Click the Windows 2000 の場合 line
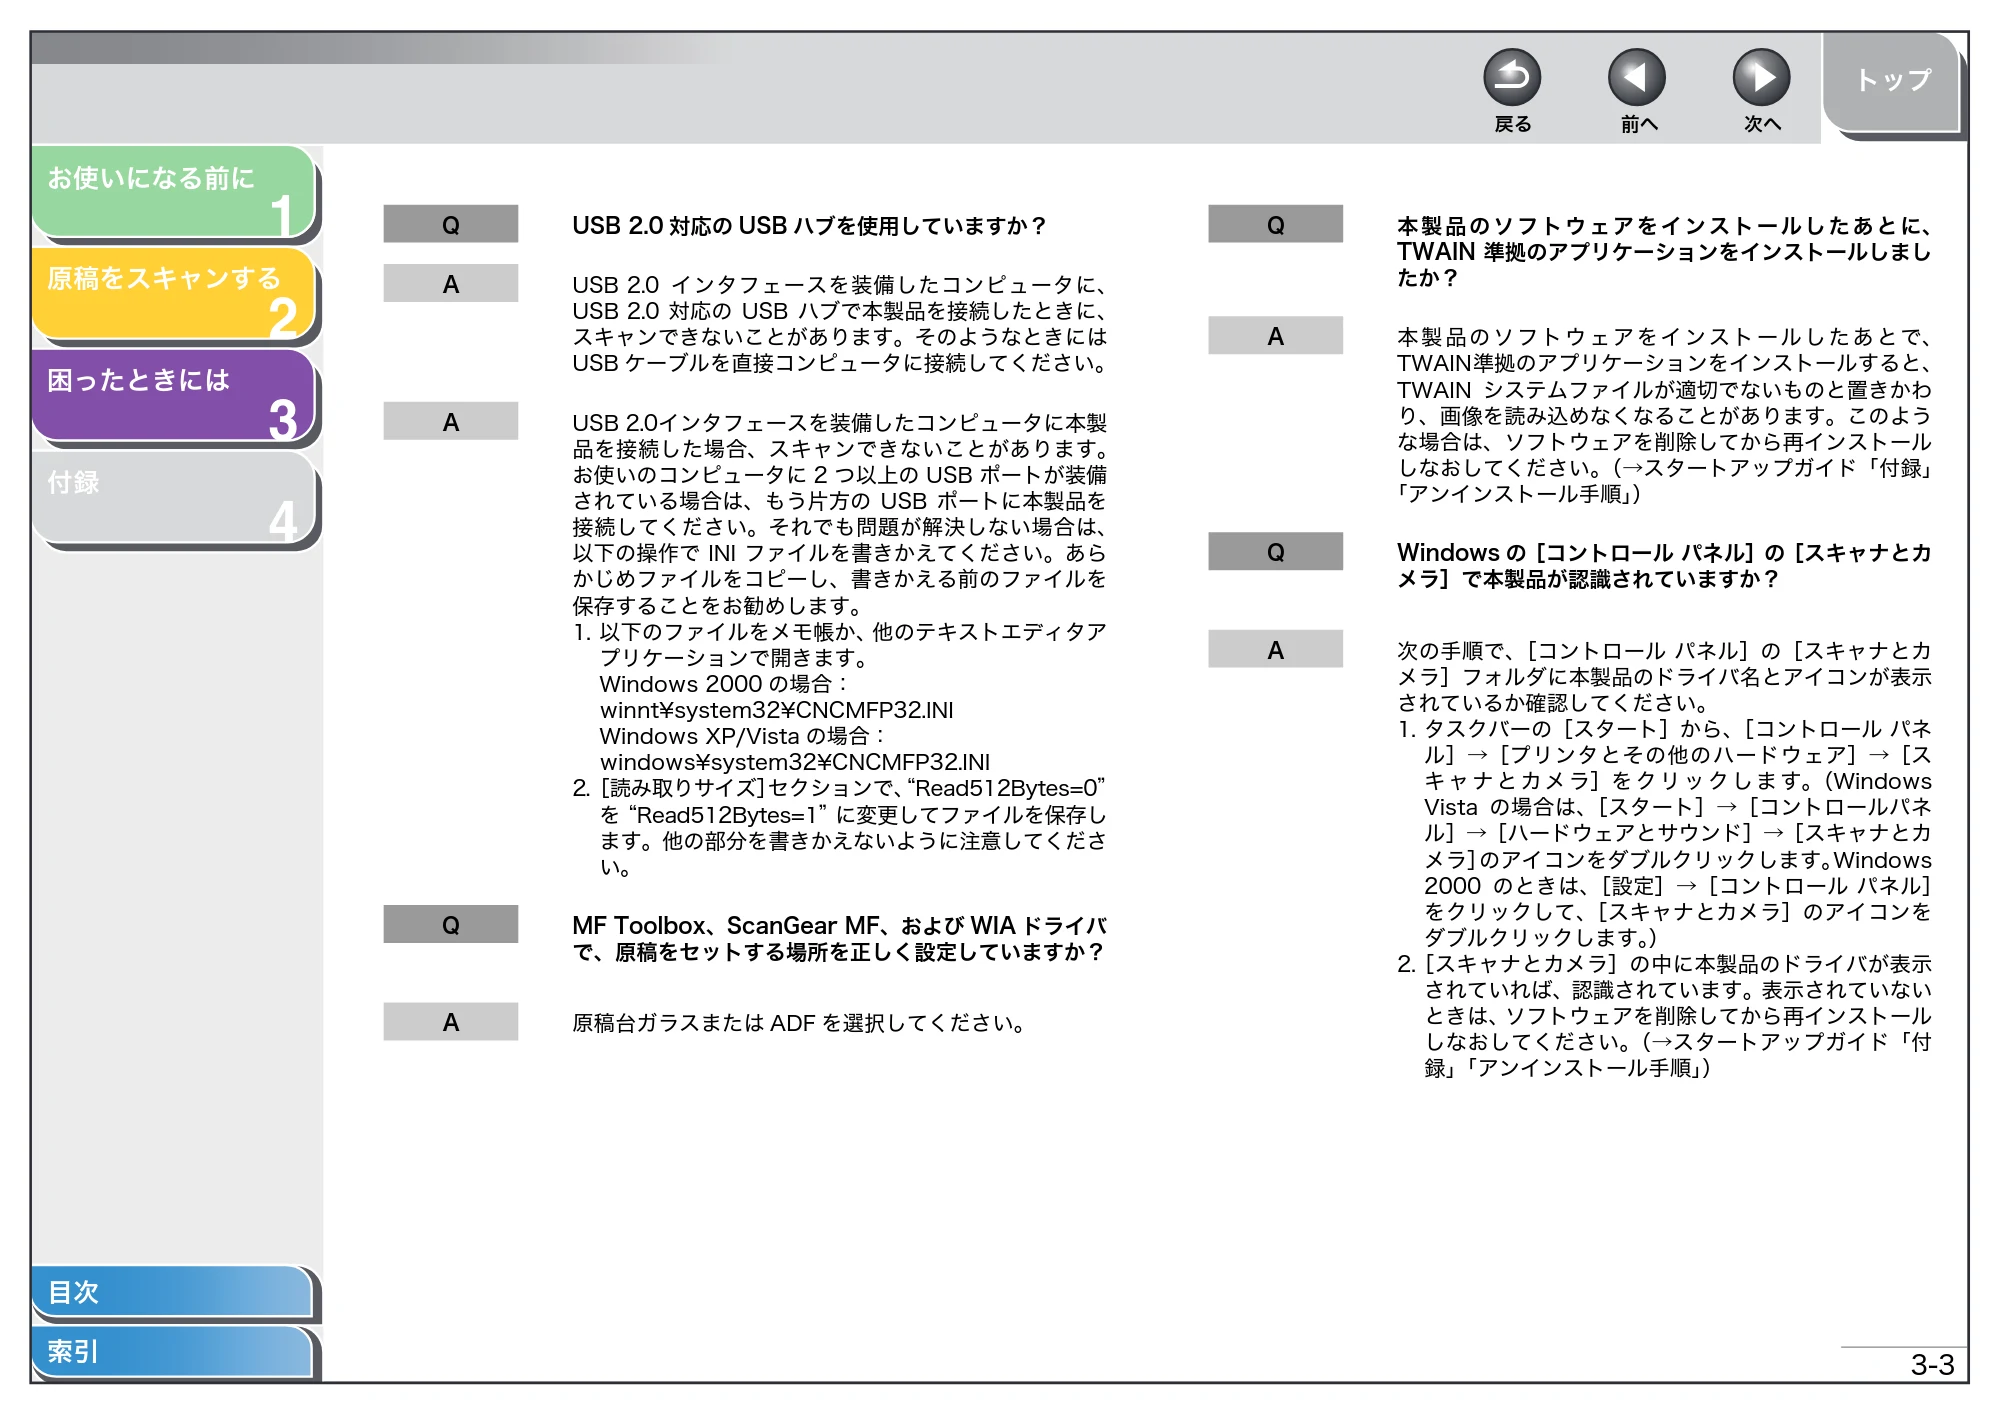This screenshot has height=1414, width=2000. 724,684
